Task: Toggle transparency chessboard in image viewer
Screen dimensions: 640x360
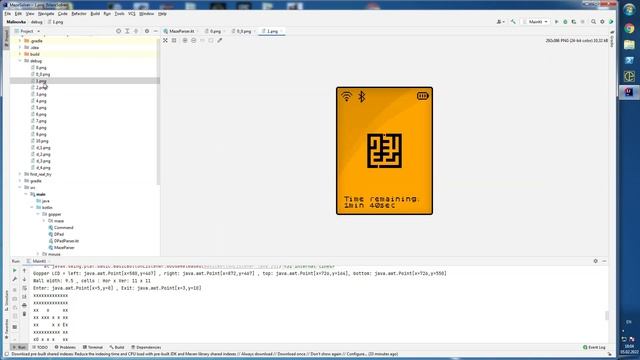Action: pos(165,40)
